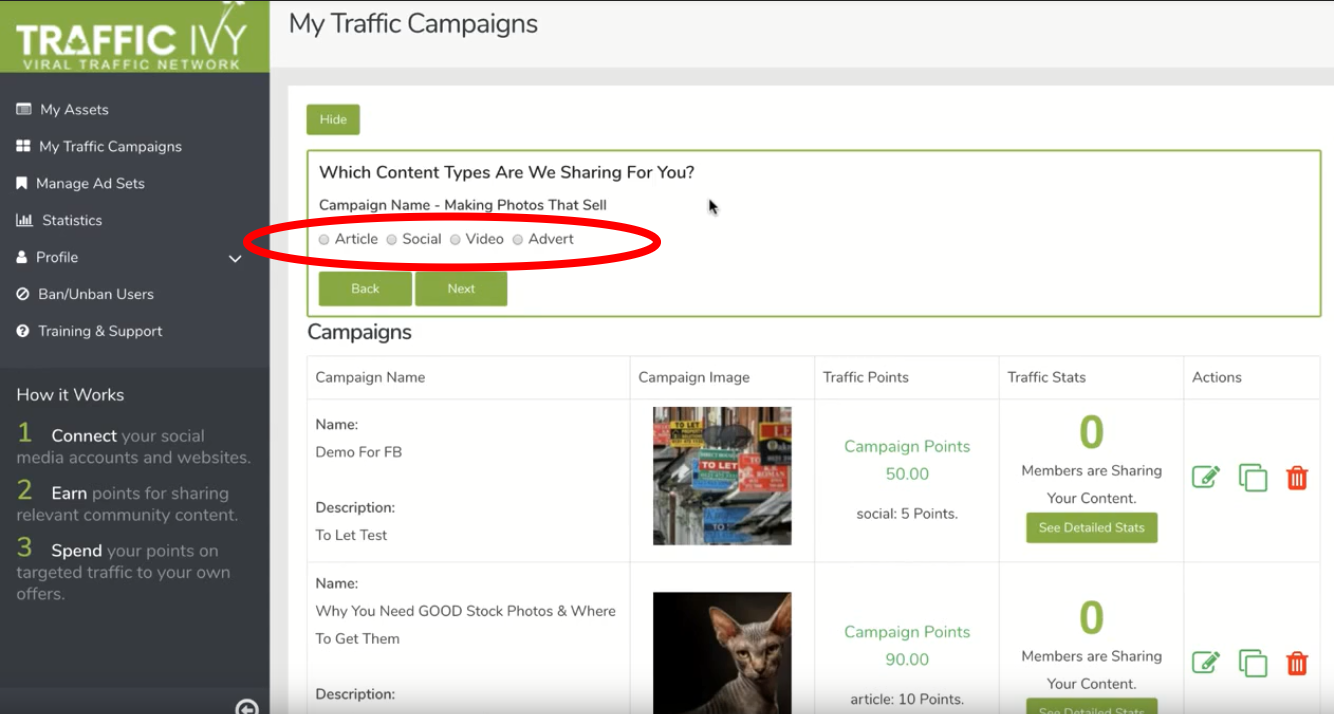Image resolution: width=1334 pixels, height=714 pixels.
Task: Click the "How it Works" heading
Action: (x=70, y=395)
